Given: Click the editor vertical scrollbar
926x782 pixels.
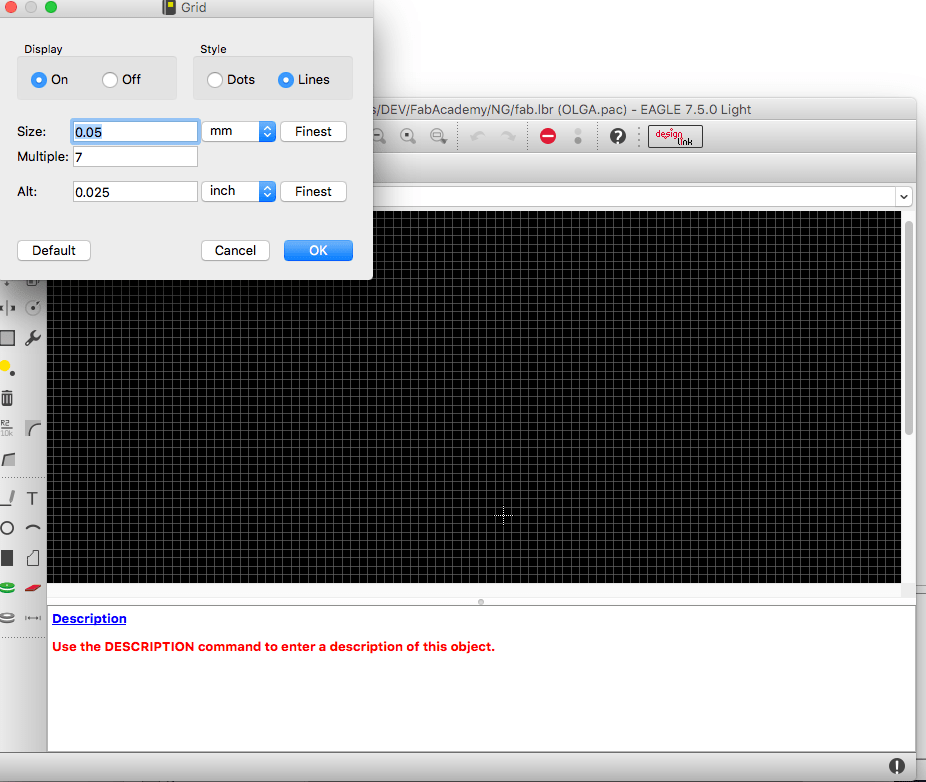Looking at the screenshot, I should 909,328.
